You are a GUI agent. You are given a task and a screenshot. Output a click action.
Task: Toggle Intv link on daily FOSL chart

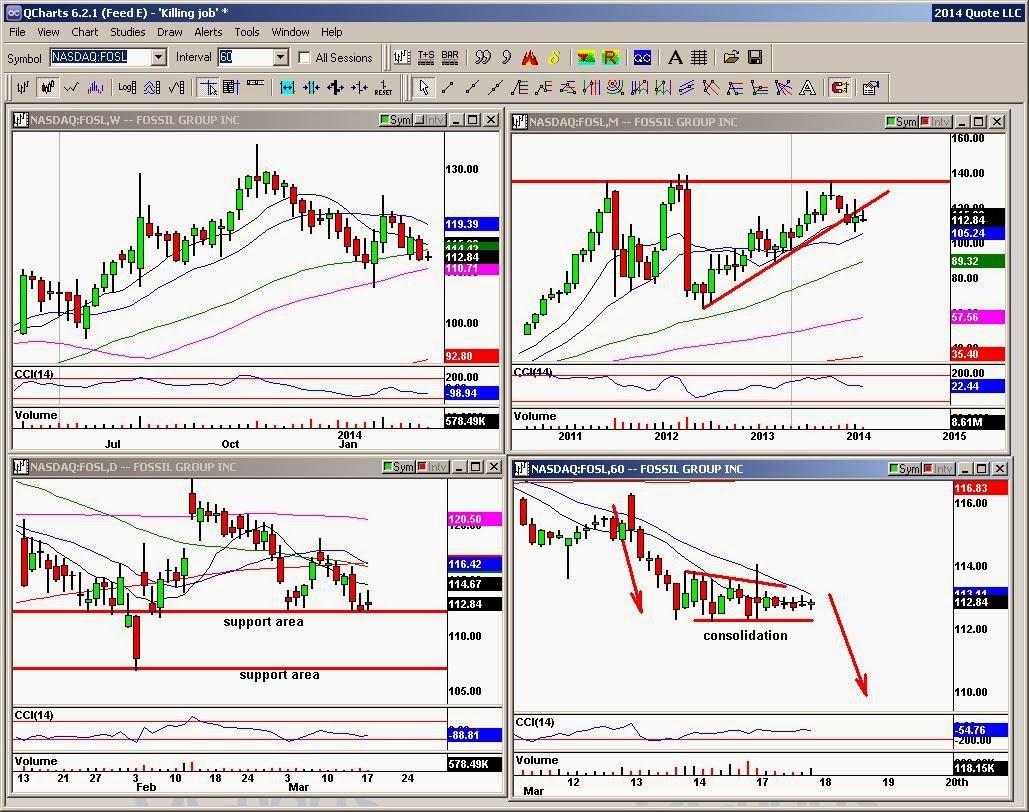[432, 467]
